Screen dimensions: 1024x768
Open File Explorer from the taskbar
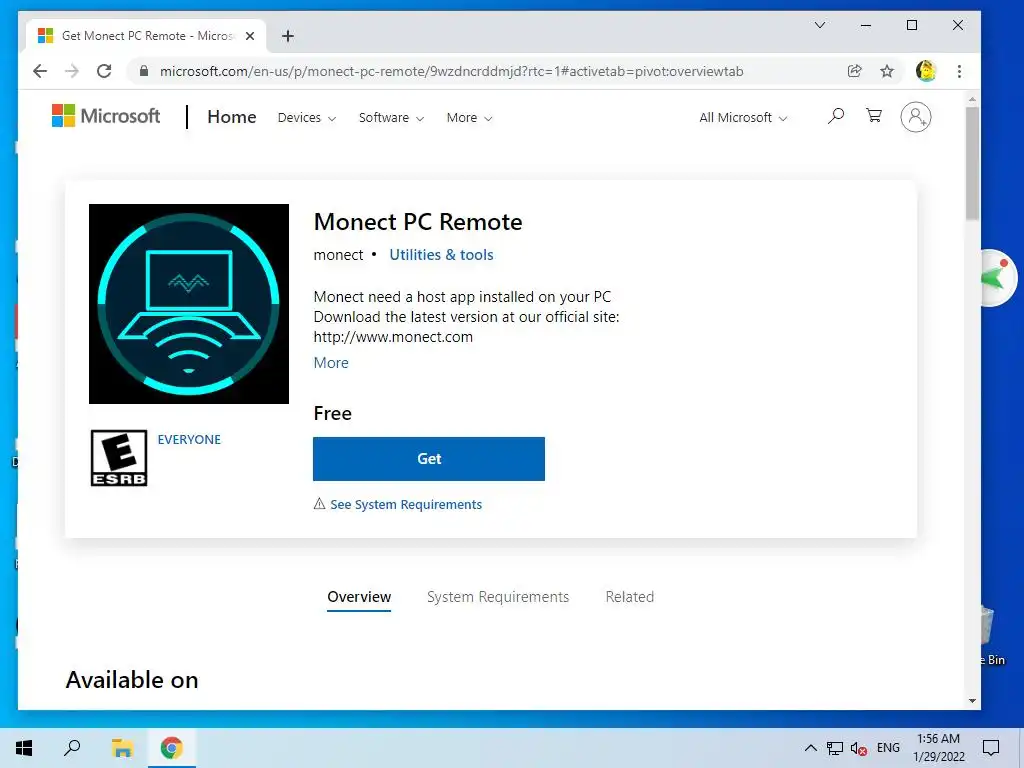122,748
